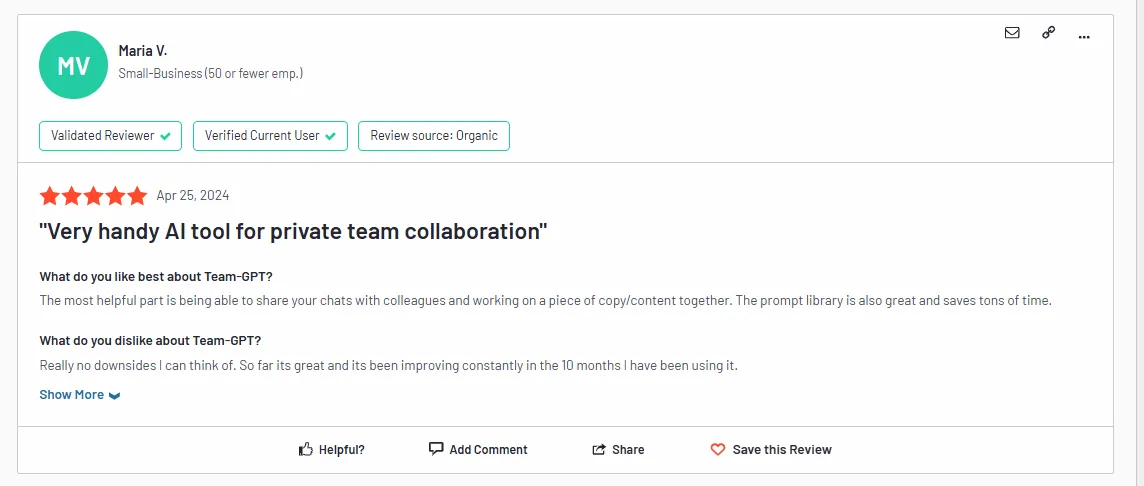The width and height of the screenshot is (1144, 486).
Task: Open the MV reviewer avatar
Action: (x=73, y=66)
